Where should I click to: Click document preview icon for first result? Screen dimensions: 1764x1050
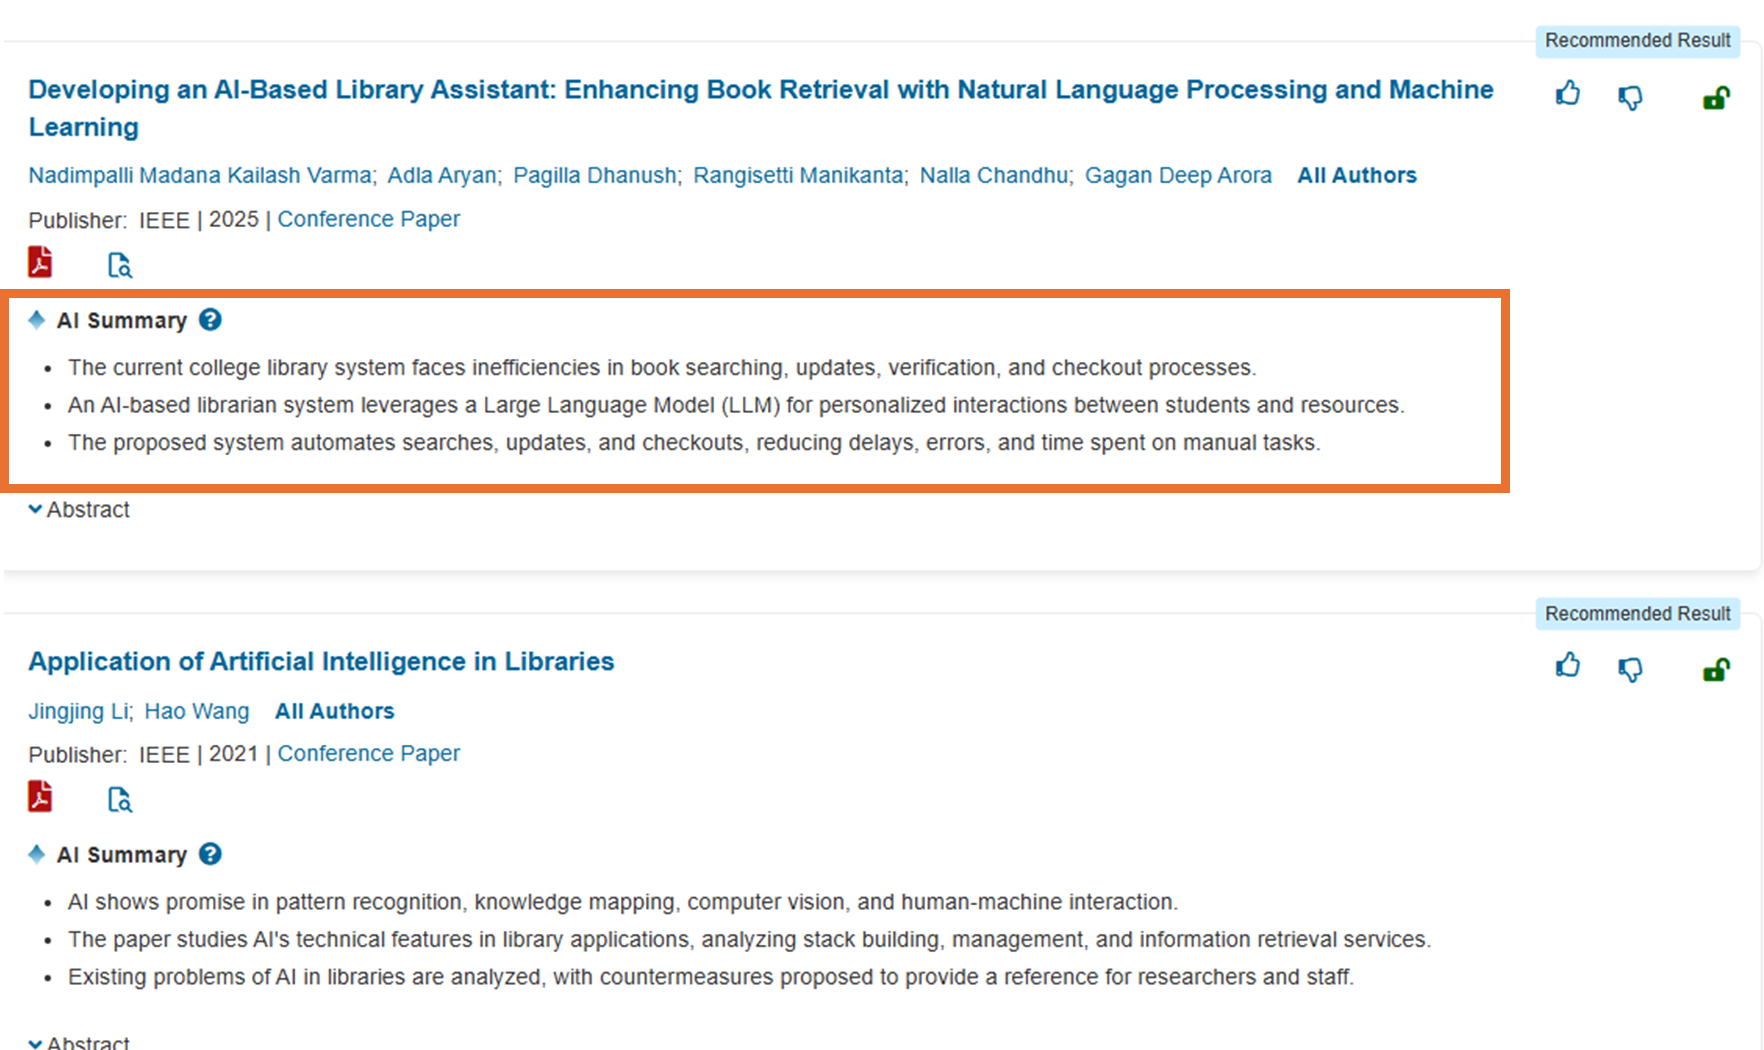(119, 265)
